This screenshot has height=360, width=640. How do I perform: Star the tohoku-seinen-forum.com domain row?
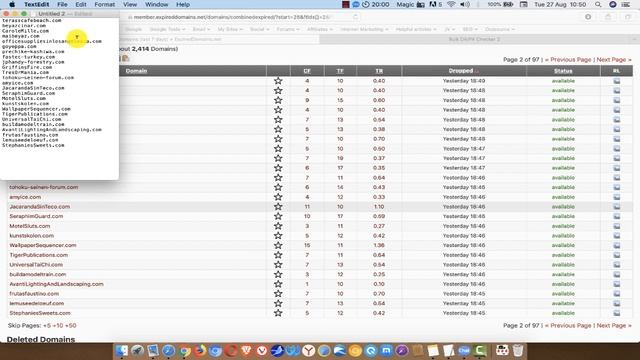[x=278, y=187]
